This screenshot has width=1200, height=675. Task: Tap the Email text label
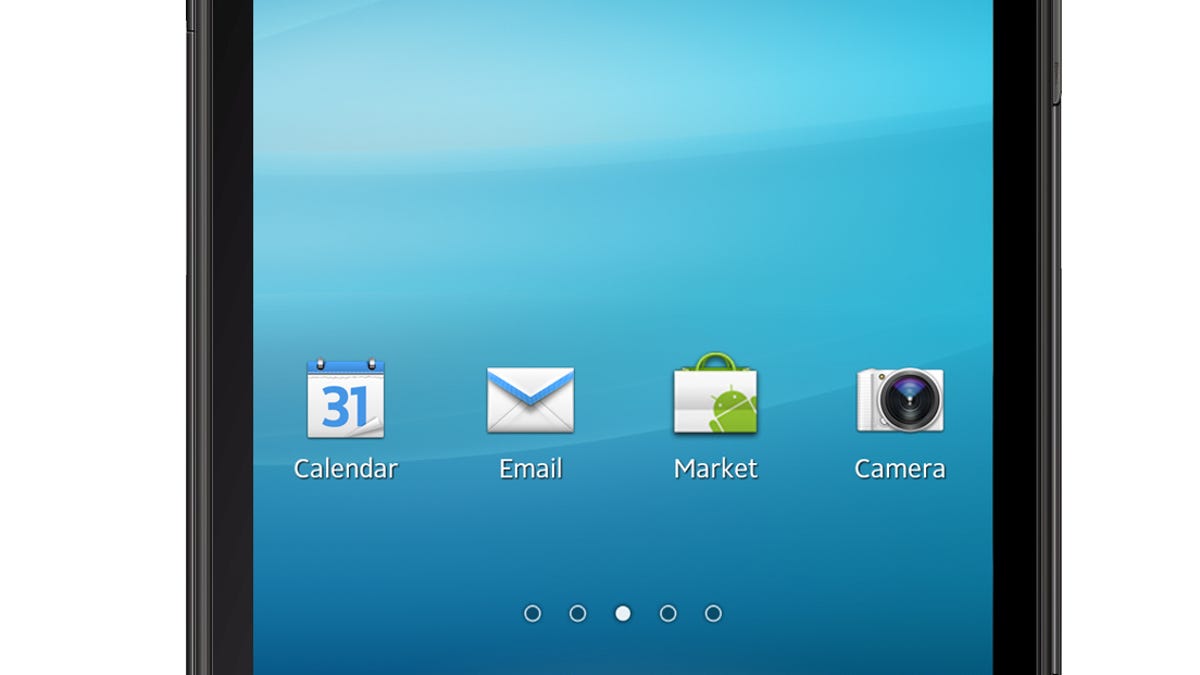(530, 468)
